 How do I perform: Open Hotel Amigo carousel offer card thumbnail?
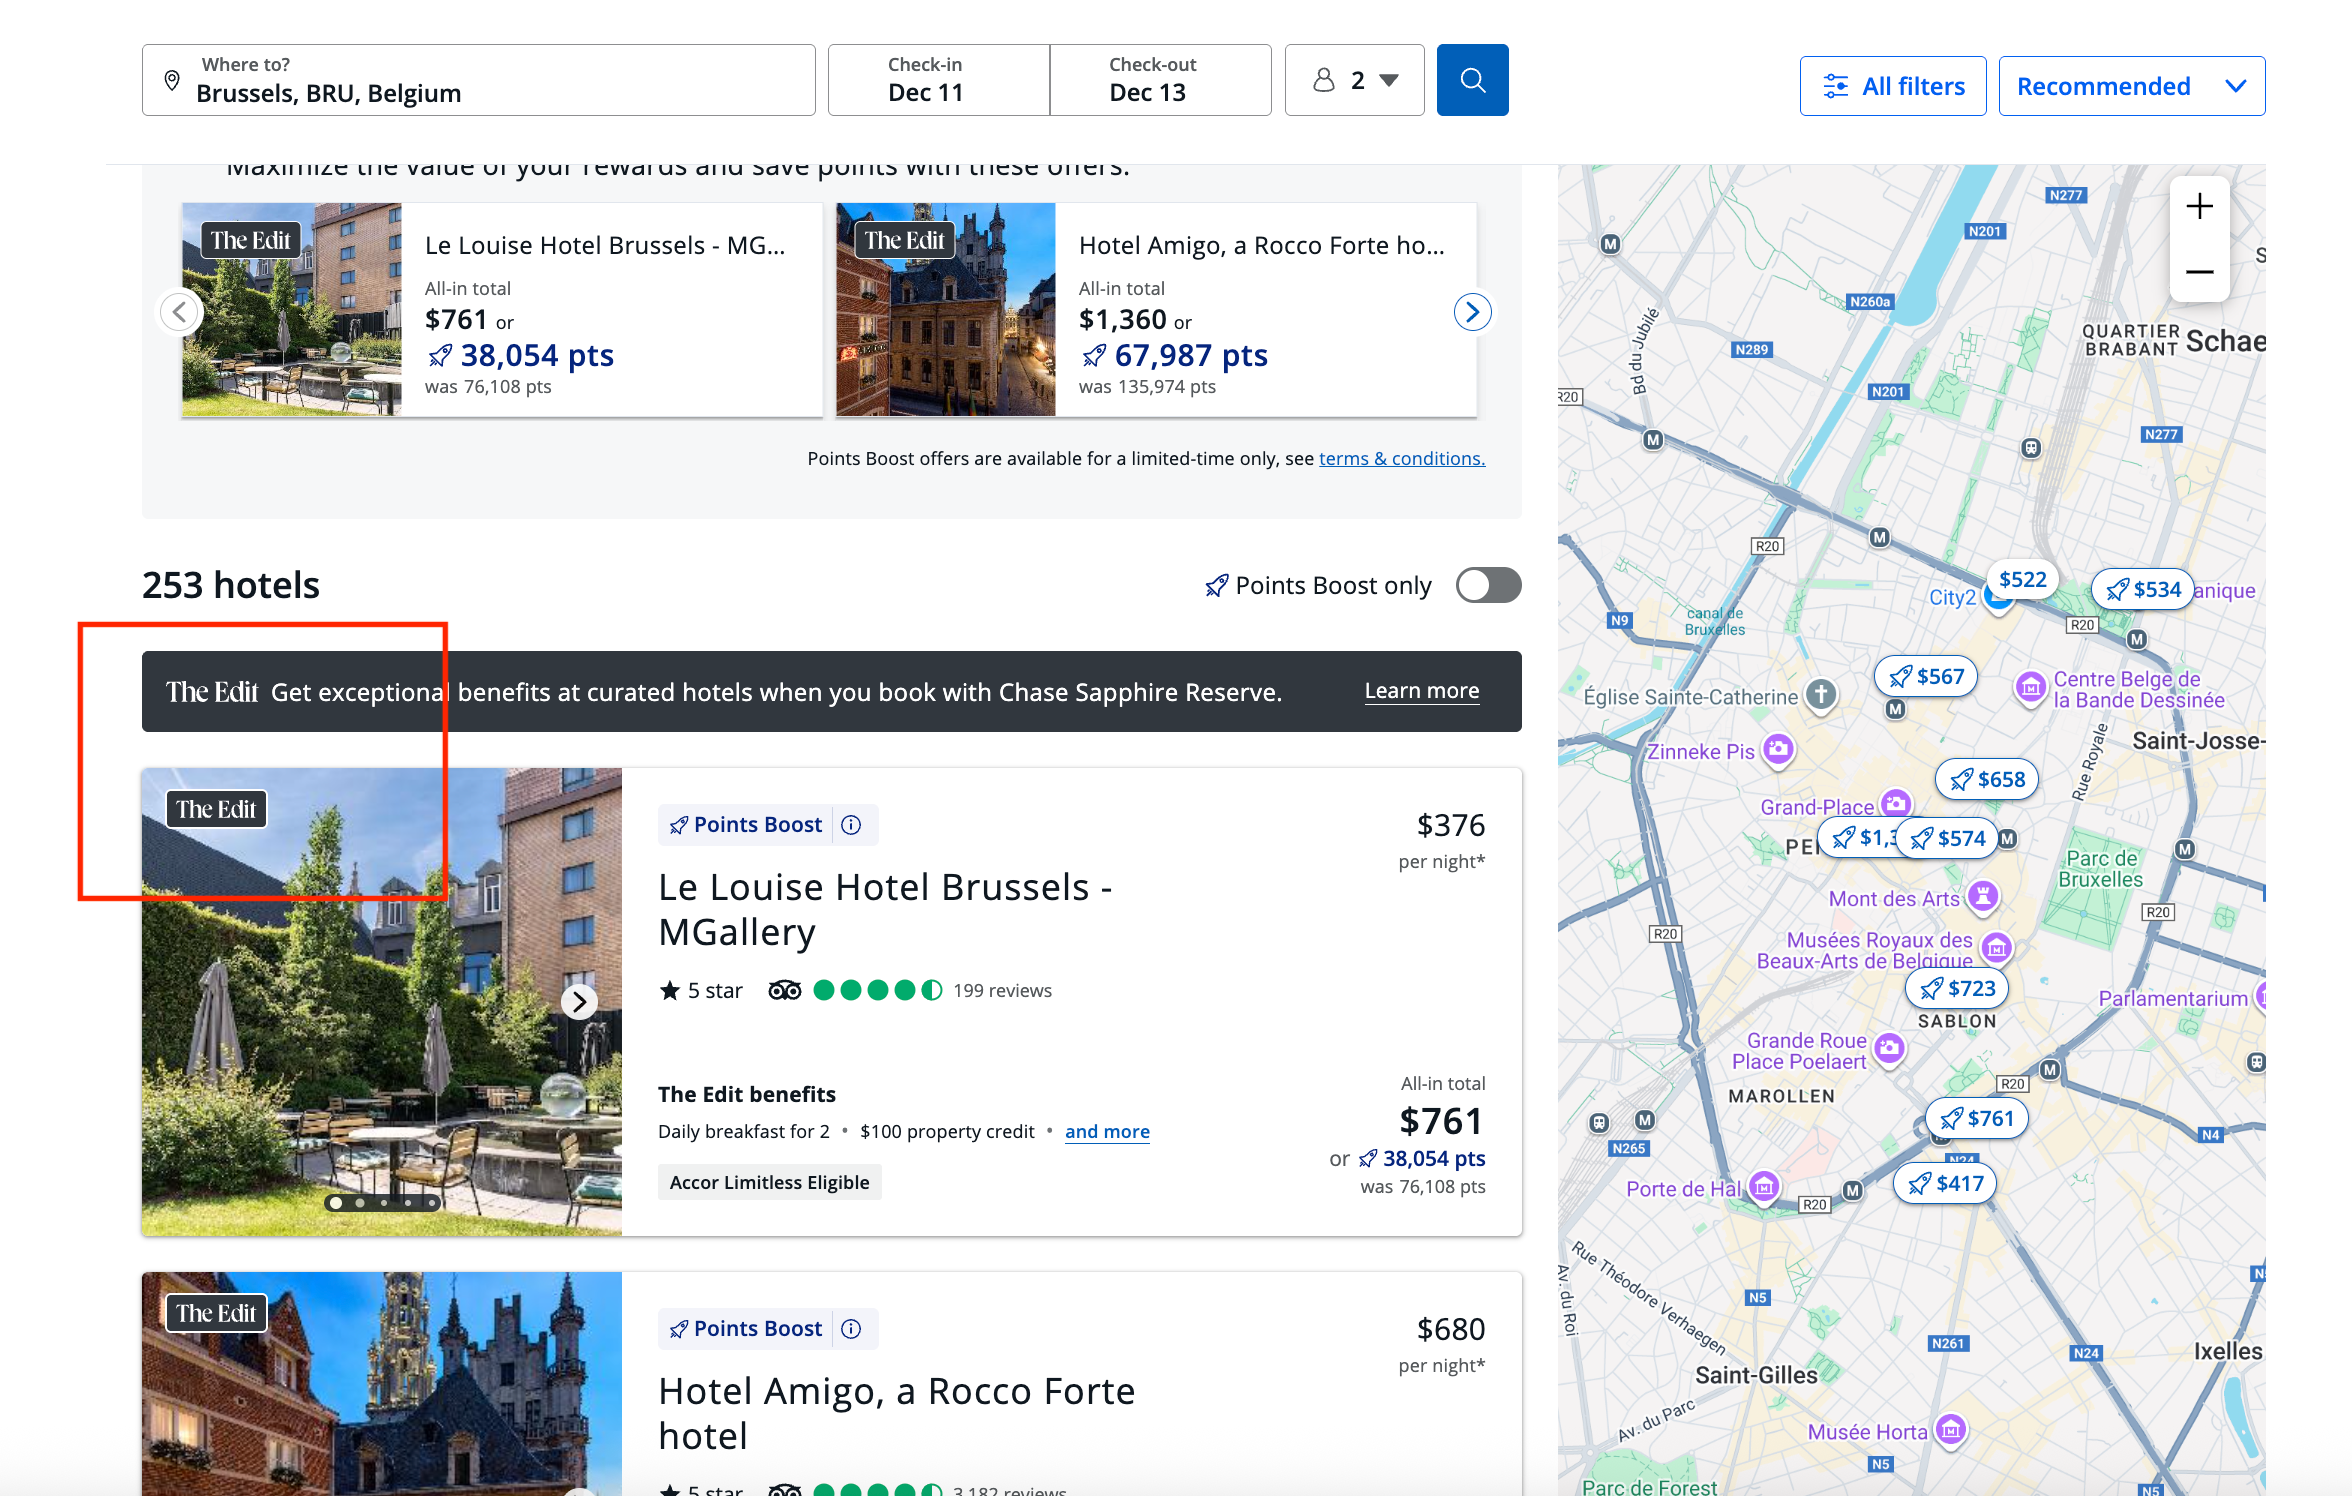[945, 309]
